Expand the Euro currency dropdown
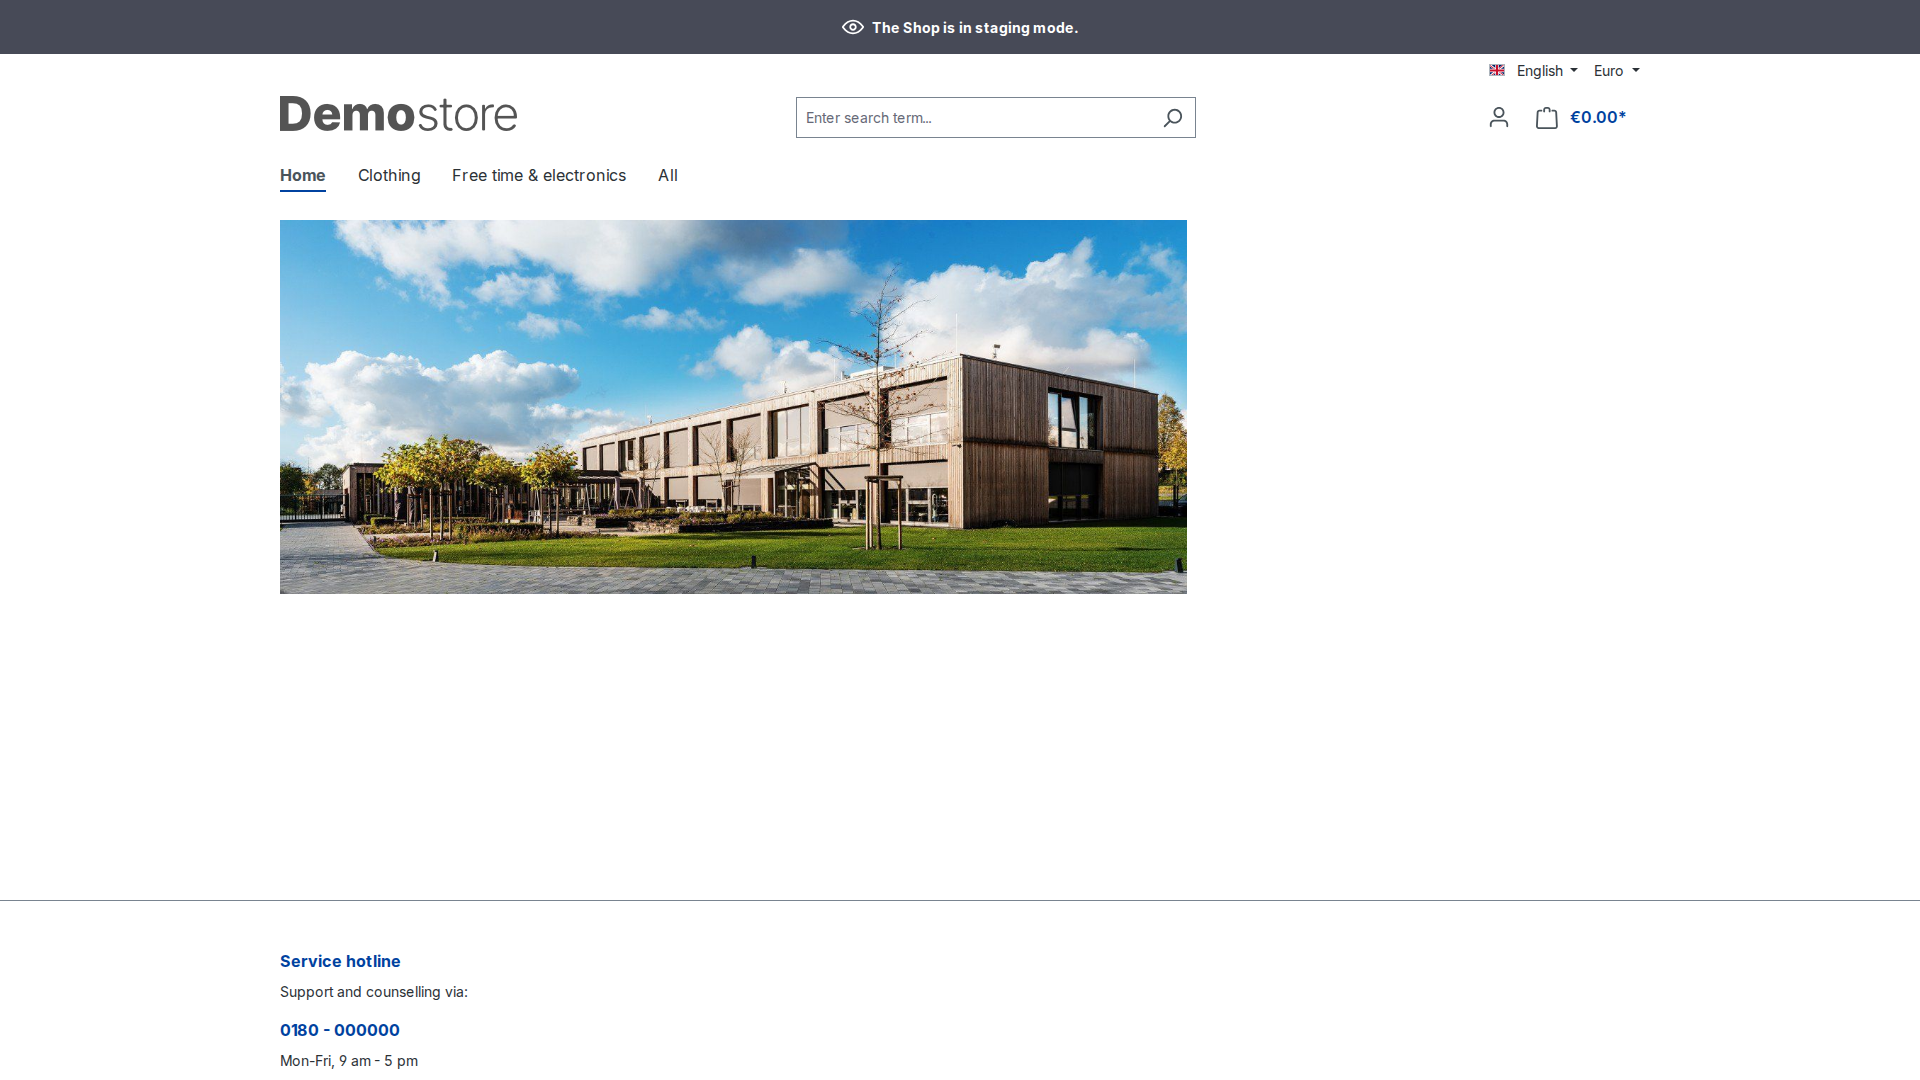 tap(1616, 70)
